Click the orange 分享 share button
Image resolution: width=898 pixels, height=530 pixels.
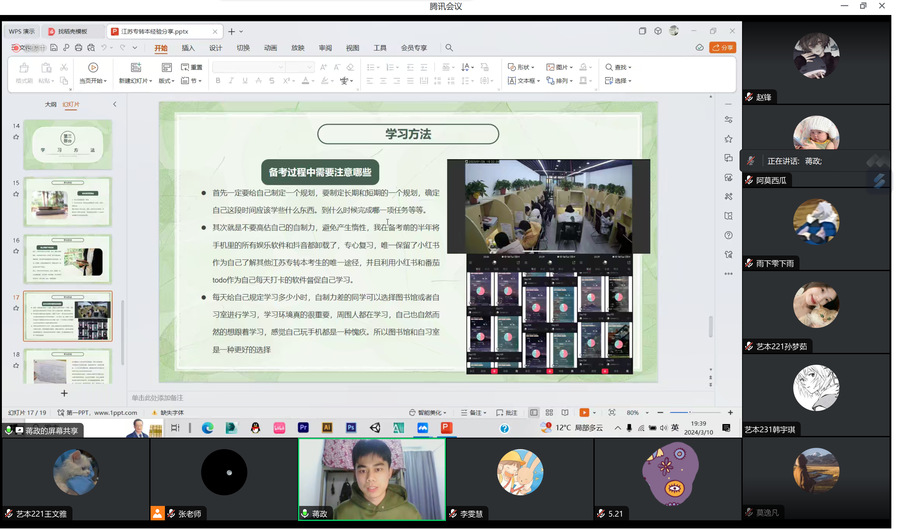[x=722, y=47]
